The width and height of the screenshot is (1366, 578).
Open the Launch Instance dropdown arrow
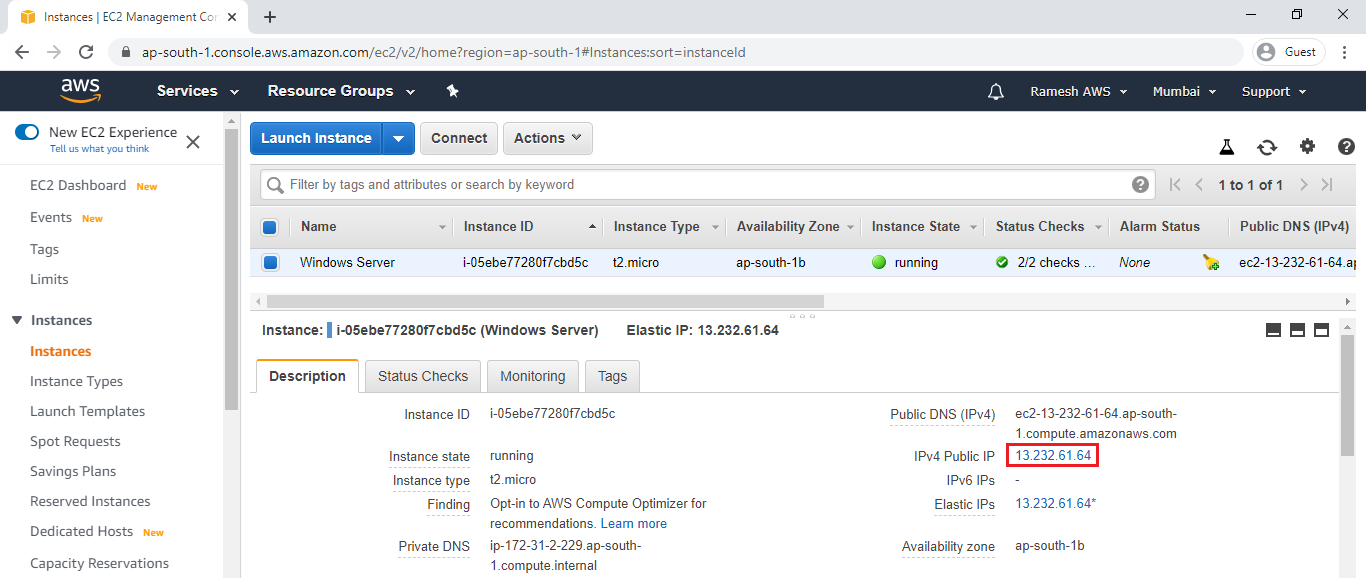coord(398,139)
